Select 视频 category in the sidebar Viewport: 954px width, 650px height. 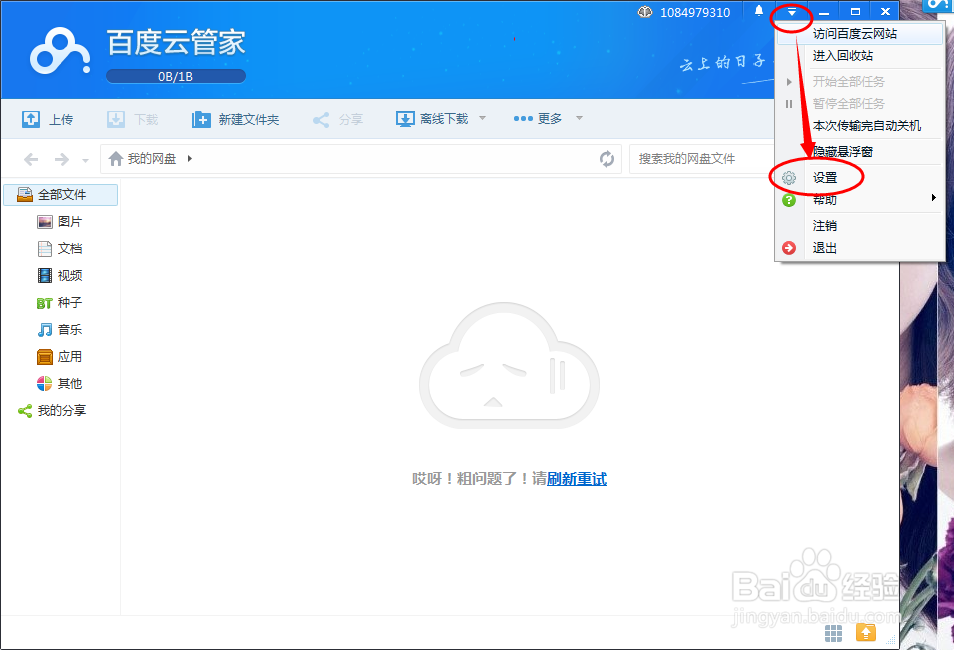[x=60, y=276]
